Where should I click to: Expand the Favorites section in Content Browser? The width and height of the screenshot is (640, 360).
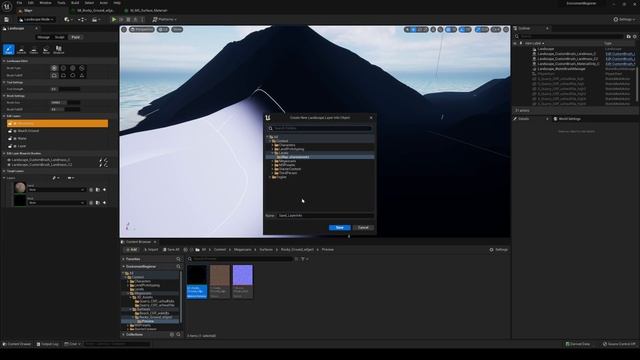(x=124, y=259)
